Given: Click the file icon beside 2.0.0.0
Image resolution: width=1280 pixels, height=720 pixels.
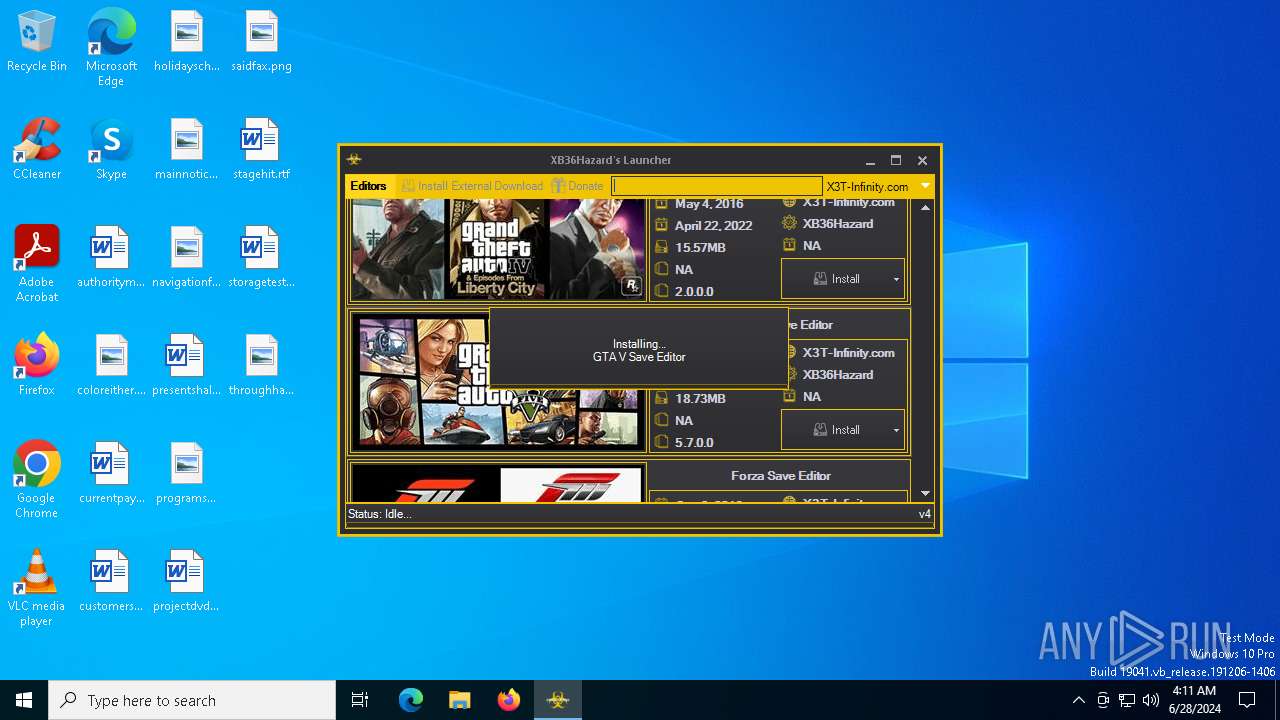Looking at the screenshot, I should [x=661, y=291].
